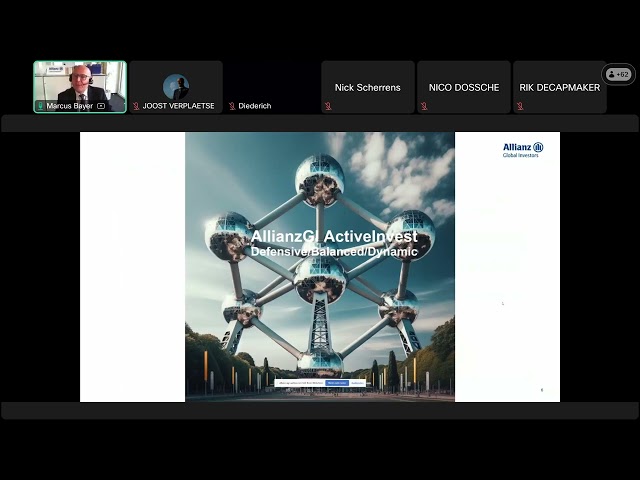Click the Defensive/Balanced/Dynamic subtitle on slide
This screenshot has width=640, height=480.
pyautogui.click(x=334, y=251)
